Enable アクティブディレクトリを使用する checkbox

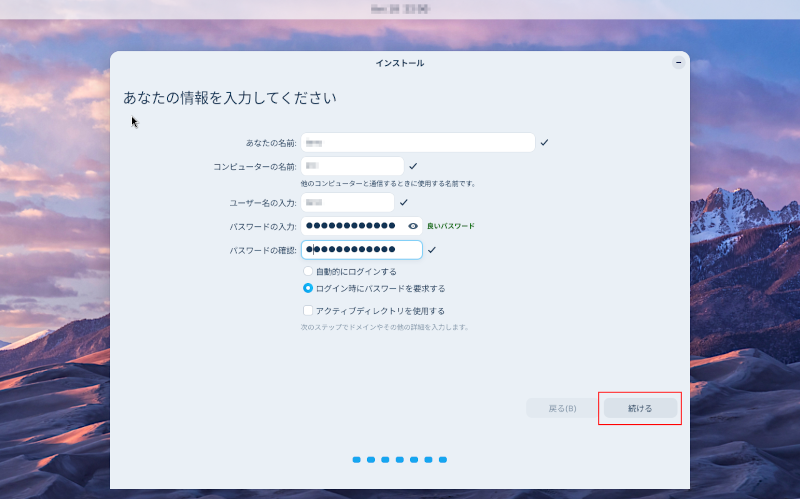[308, 311]
